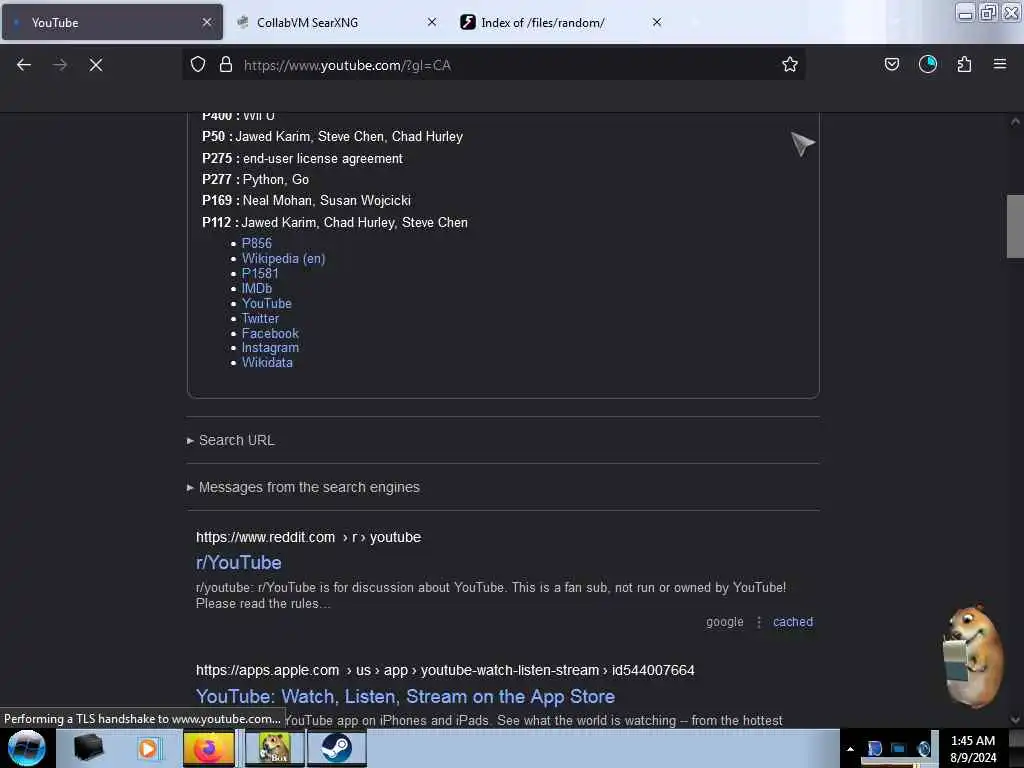The image size is (1024, 768).
Task: Show hidden system tray icons
Action: [x=850, y=749]
